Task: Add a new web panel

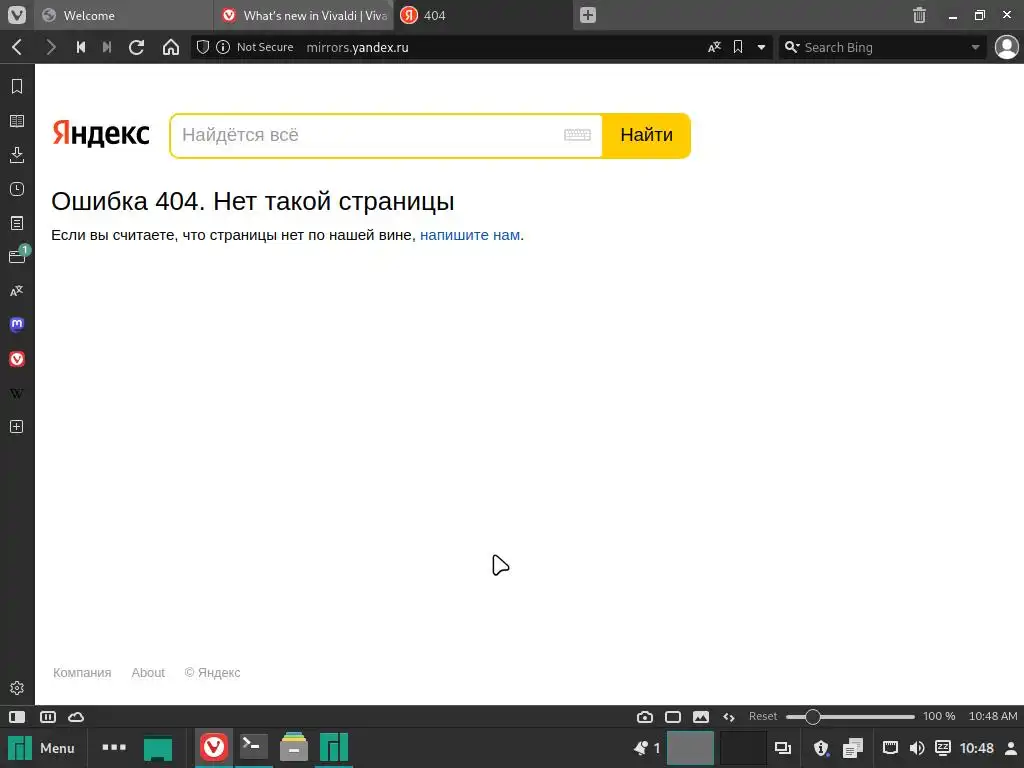Action: click(17, 426)
